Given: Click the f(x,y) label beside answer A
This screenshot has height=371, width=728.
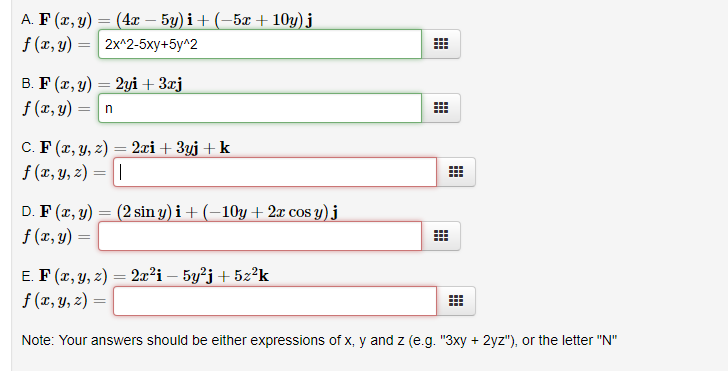Looking at the screenshot, I should click(x=56, y=45).
